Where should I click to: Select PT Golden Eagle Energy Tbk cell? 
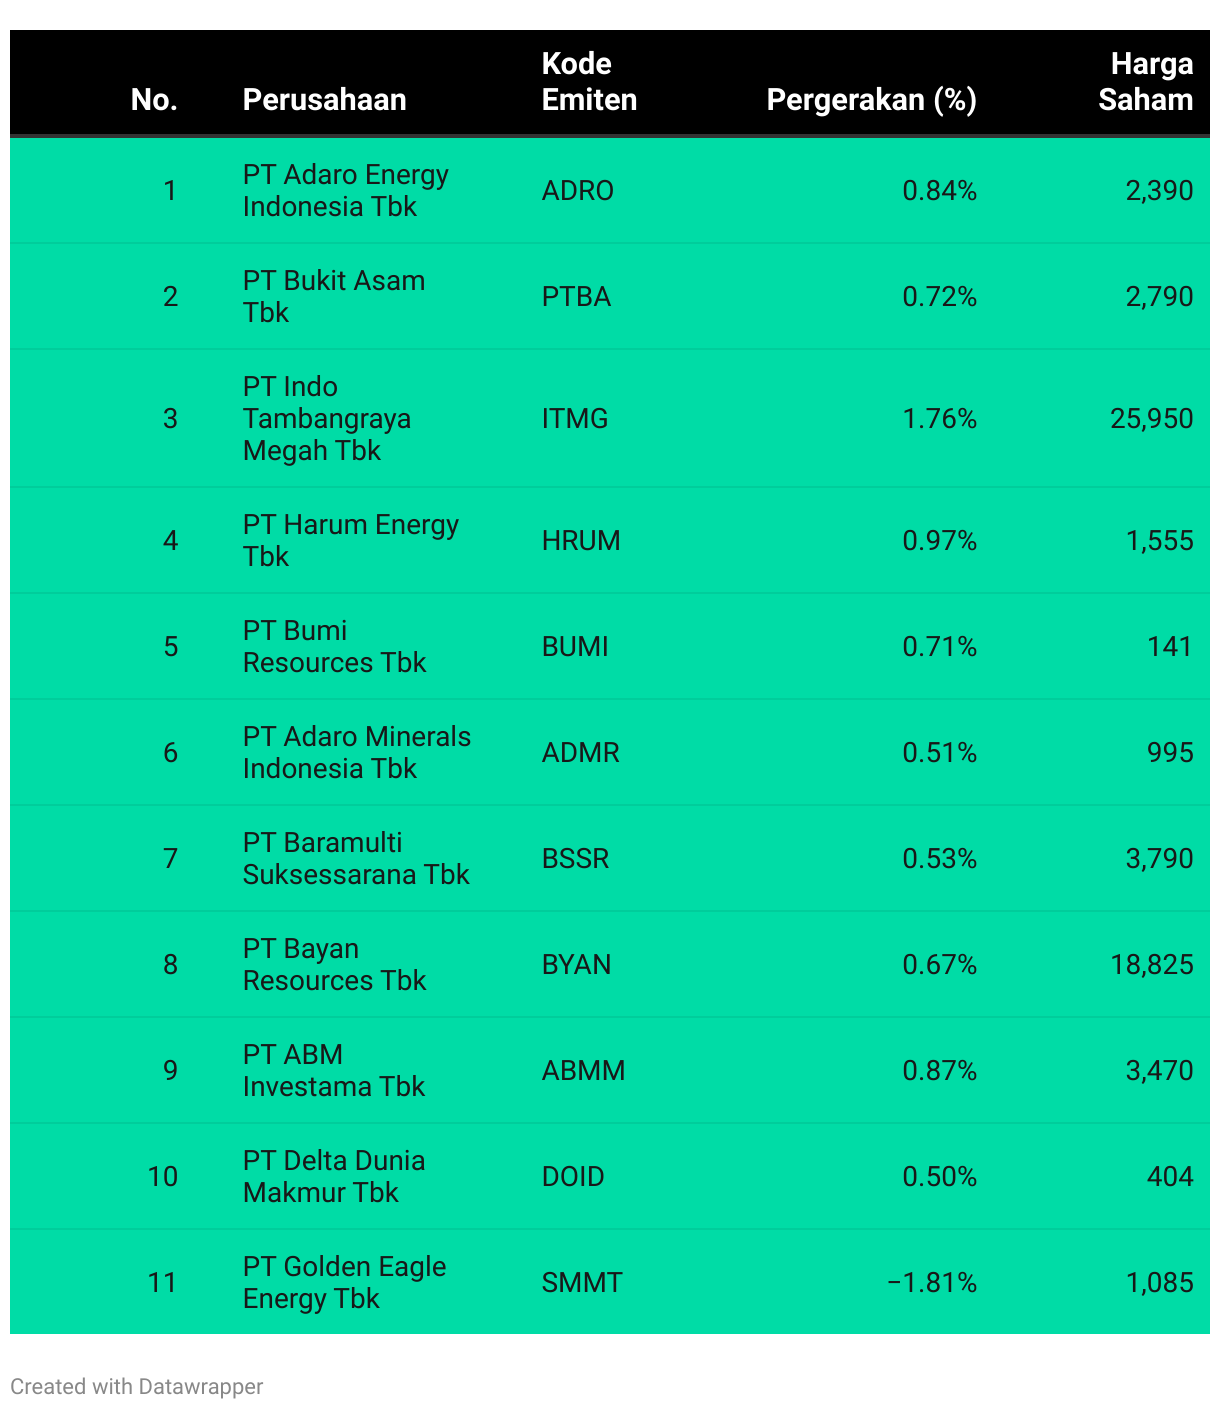pyautogui.click(x=345, y=1282)
